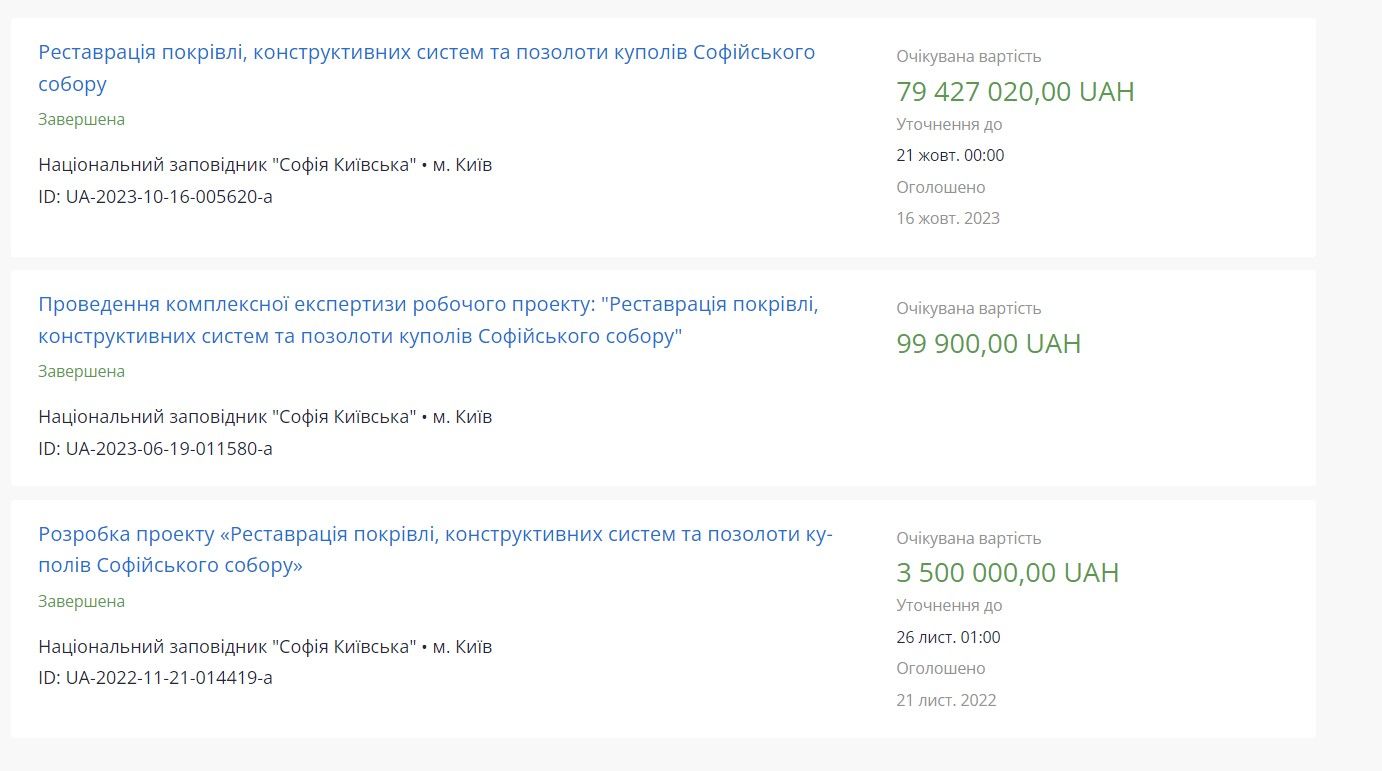Click the organization name above ID UA-2023-10-16-005620-a

pyautogui.click(x=227, y=165)
